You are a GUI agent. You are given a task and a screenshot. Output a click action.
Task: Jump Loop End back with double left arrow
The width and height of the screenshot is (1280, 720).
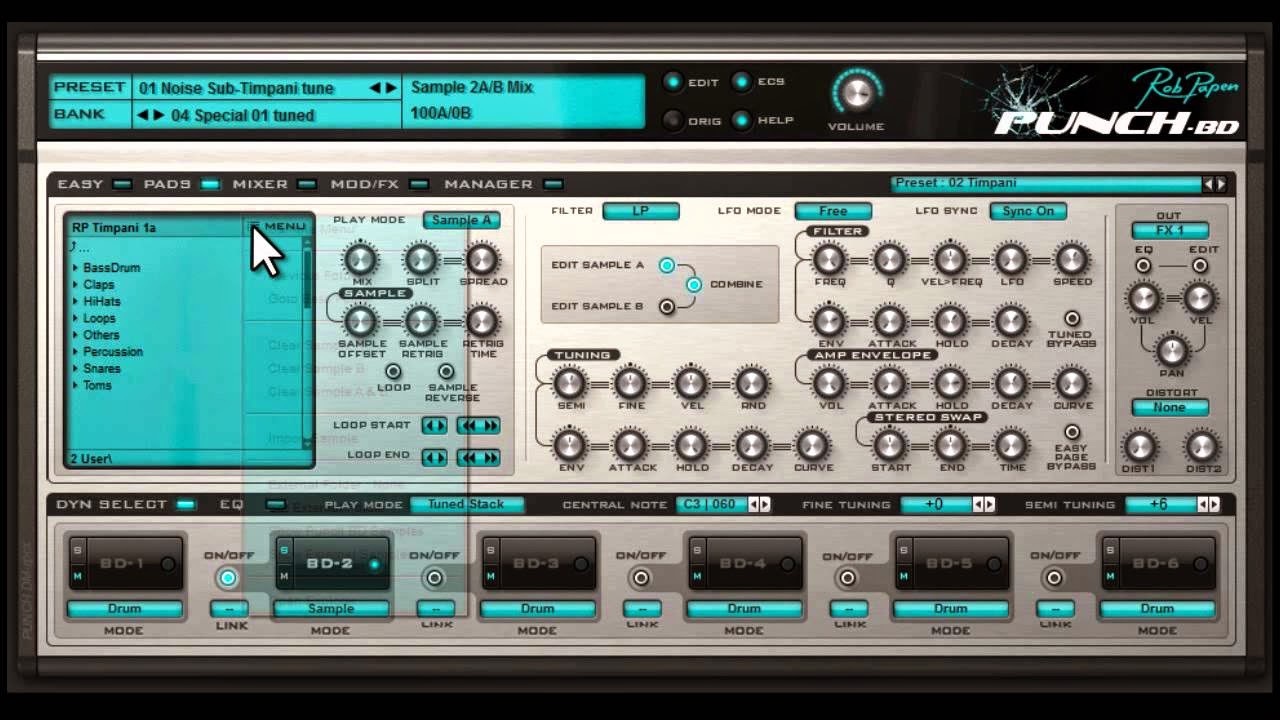pos(467,458)
